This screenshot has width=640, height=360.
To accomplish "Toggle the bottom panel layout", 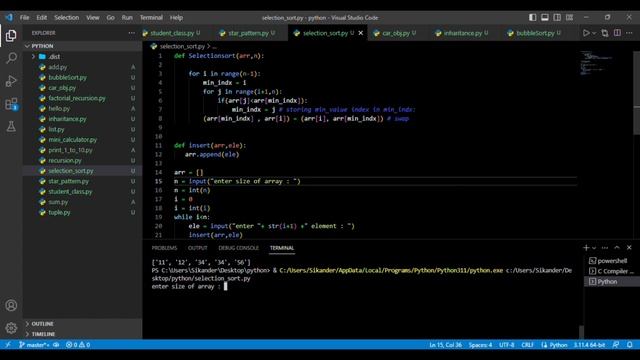I will [x=545, y=18].
